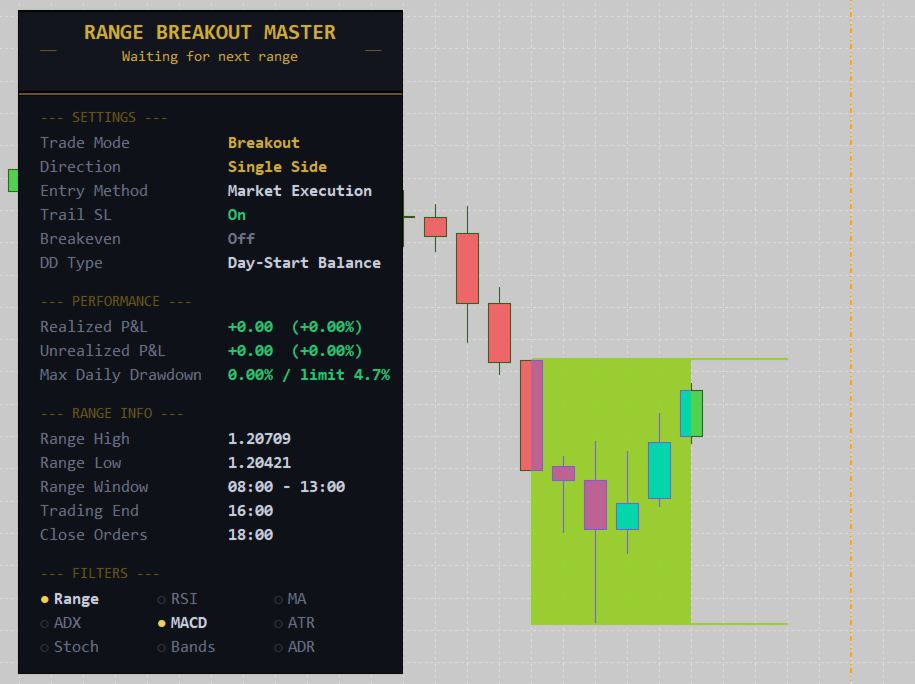
Task: Click the FILTERS section header
Action: (x=100, y=573)
